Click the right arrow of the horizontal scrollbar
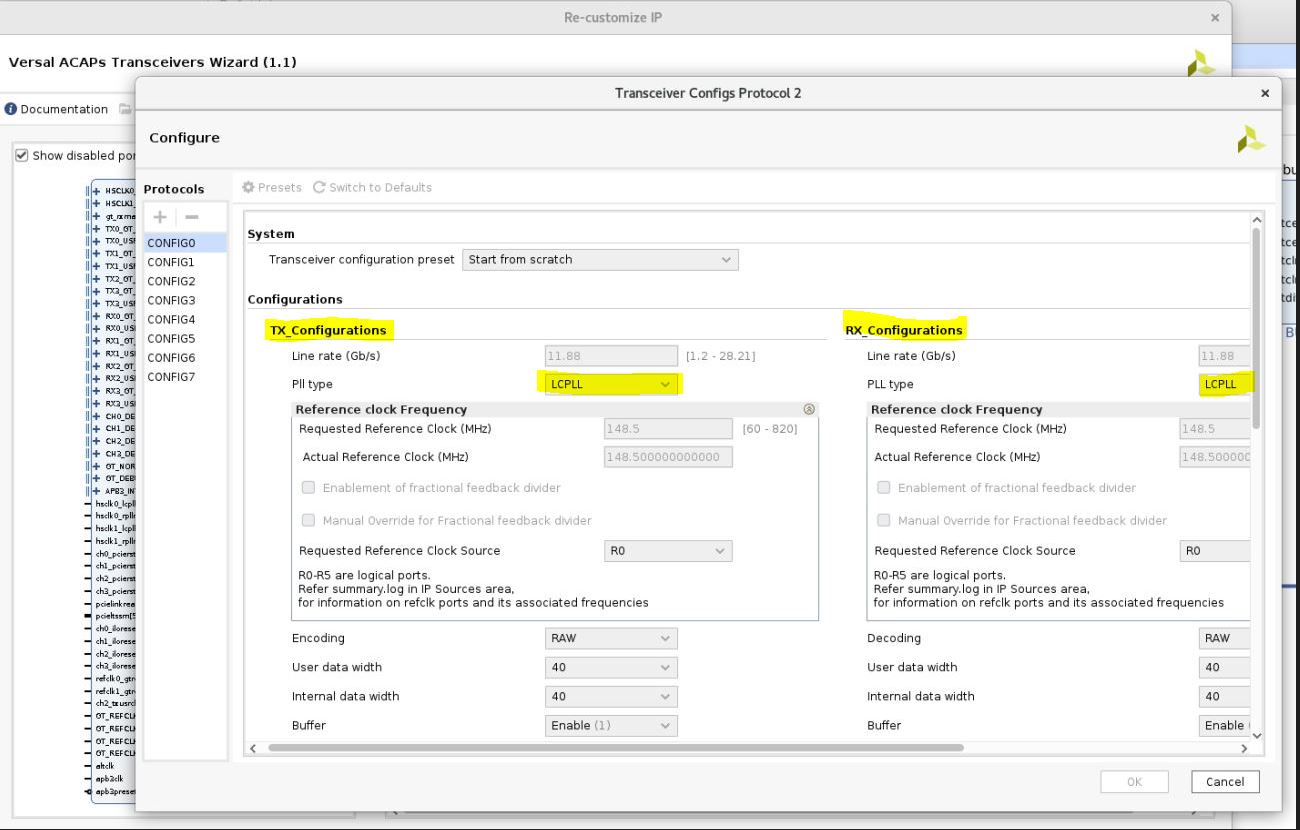This screenshot has height=830, width=1300. (x=1244, y=748)
